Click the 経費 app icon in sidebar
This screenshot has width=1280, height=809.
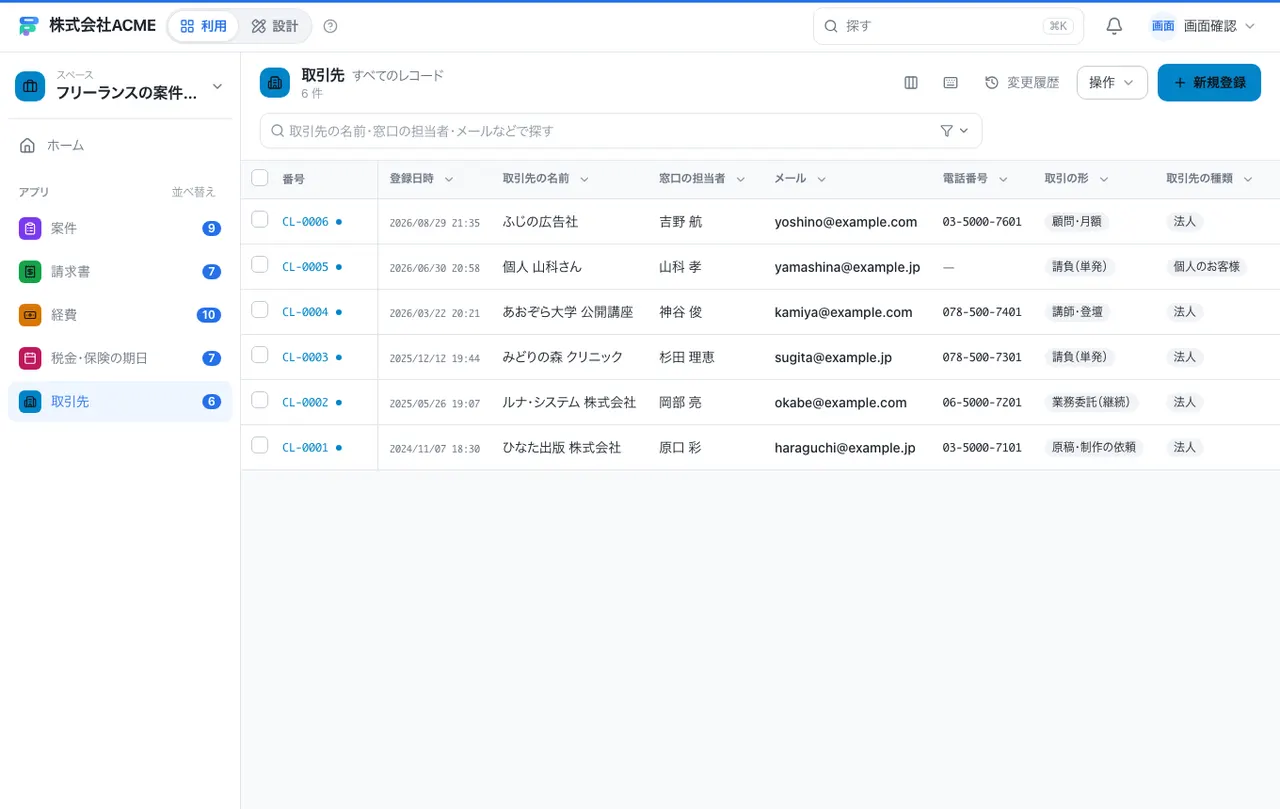click(30, 315)
